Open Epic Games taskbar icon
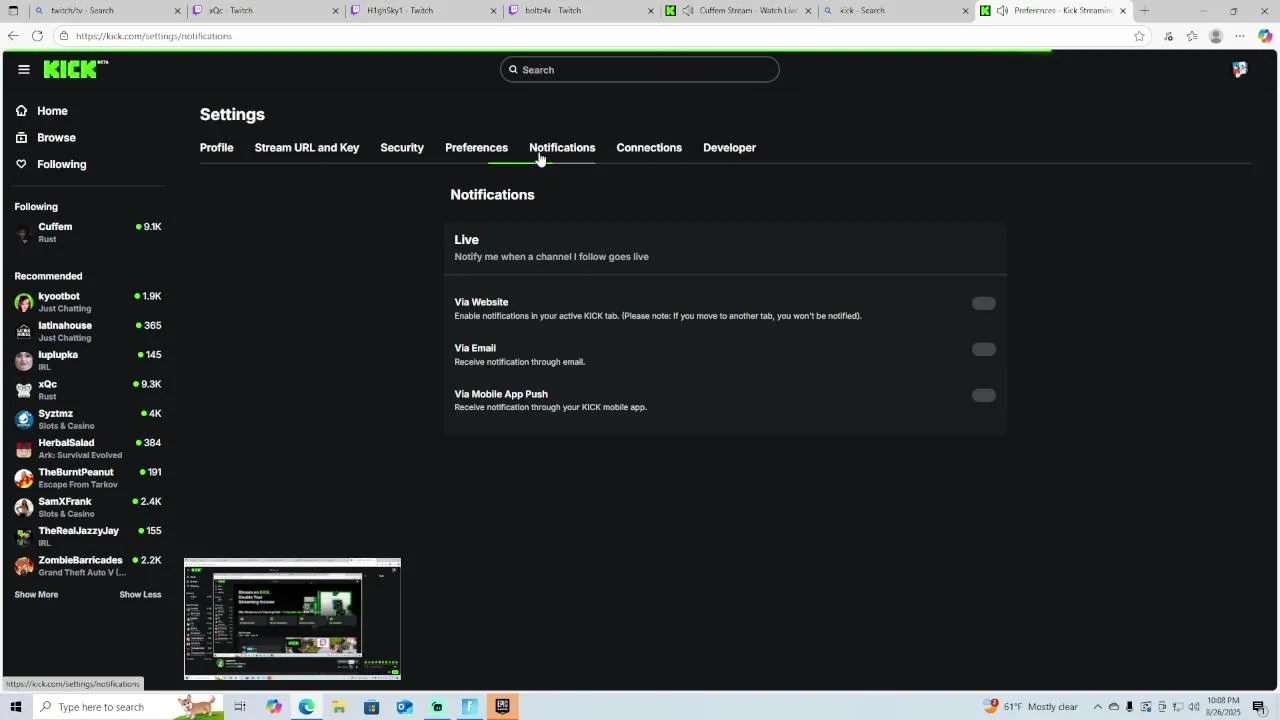Image resolution: width=1280 pixels, height=720 pixels. point(503,707)
